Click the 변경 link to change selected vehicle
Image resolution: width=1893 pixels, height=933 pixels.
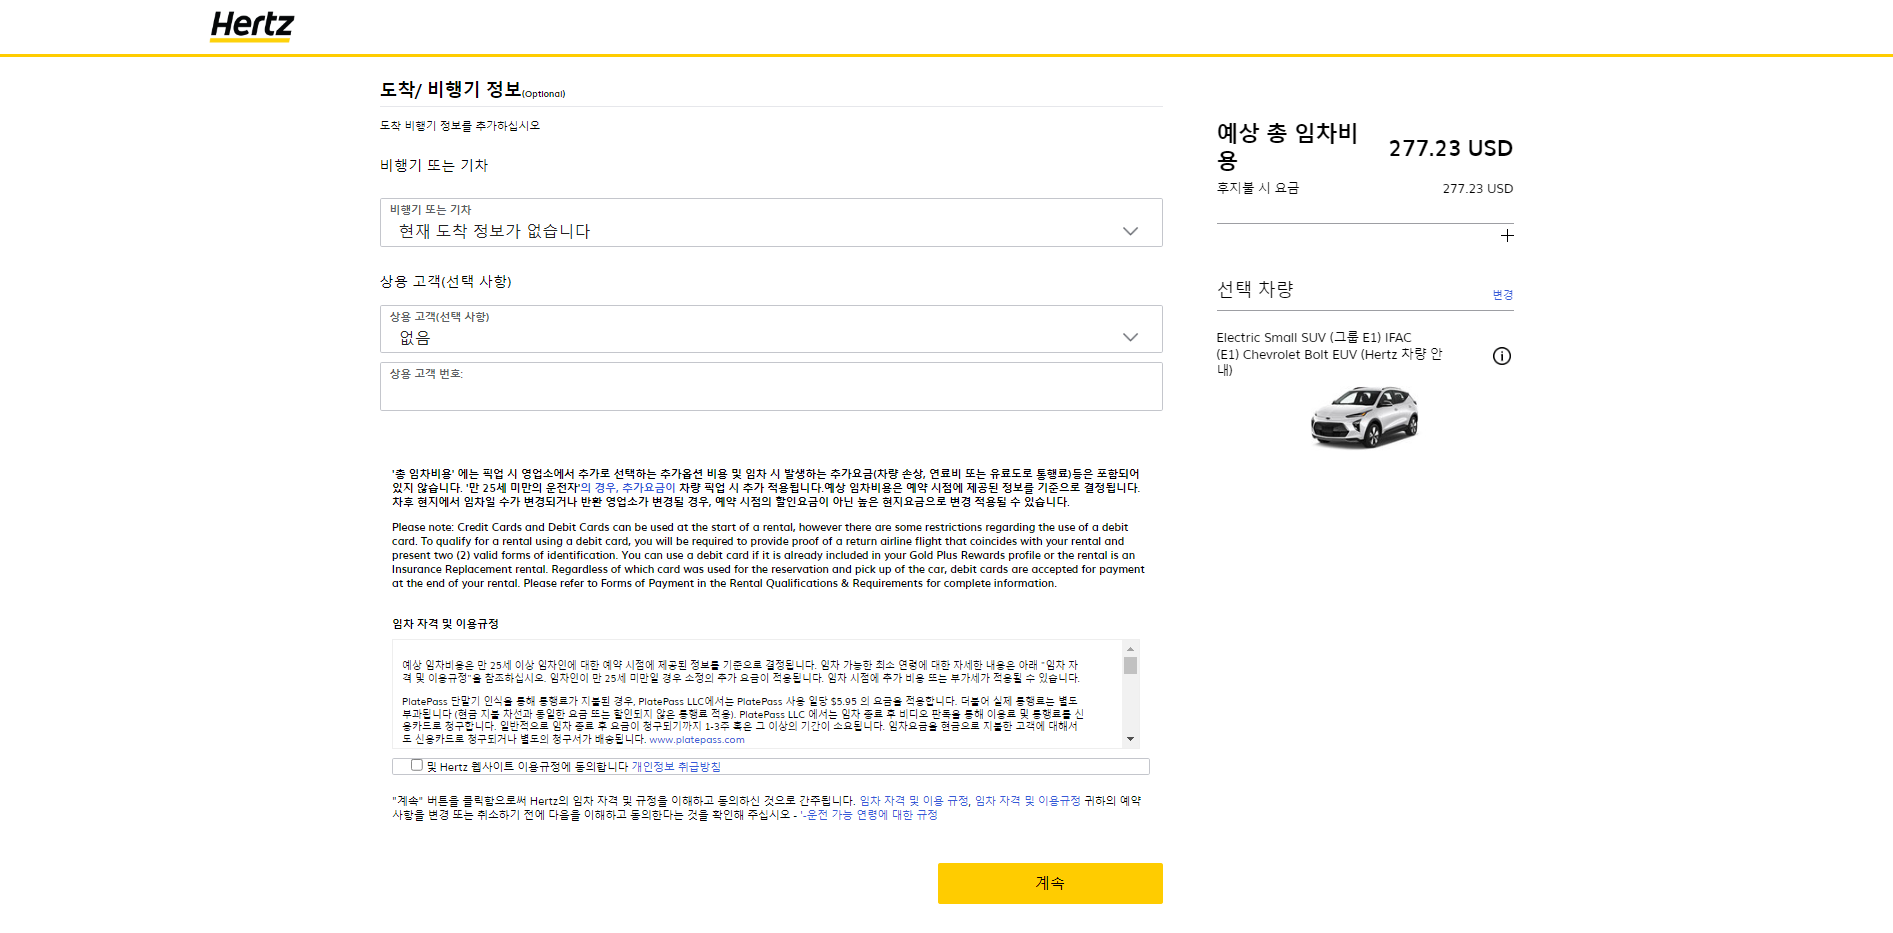click(x=1502, y=295)
